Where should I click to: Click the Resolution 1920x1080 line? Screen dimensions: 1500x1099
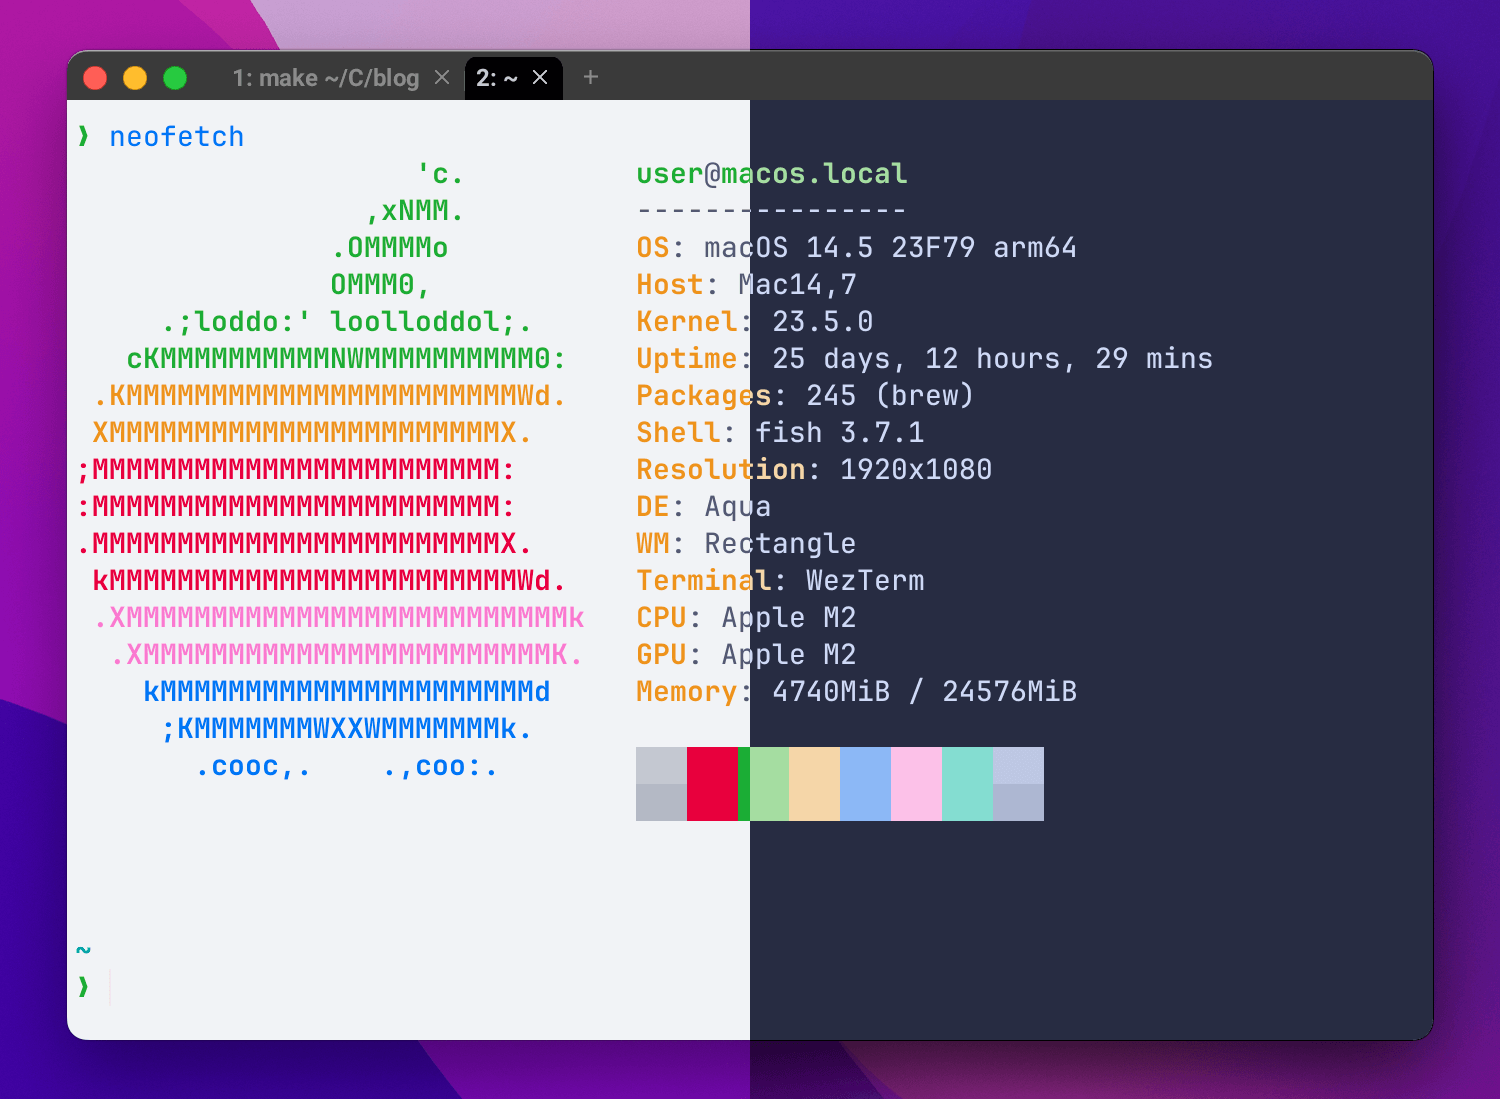(x=814, y=470)
